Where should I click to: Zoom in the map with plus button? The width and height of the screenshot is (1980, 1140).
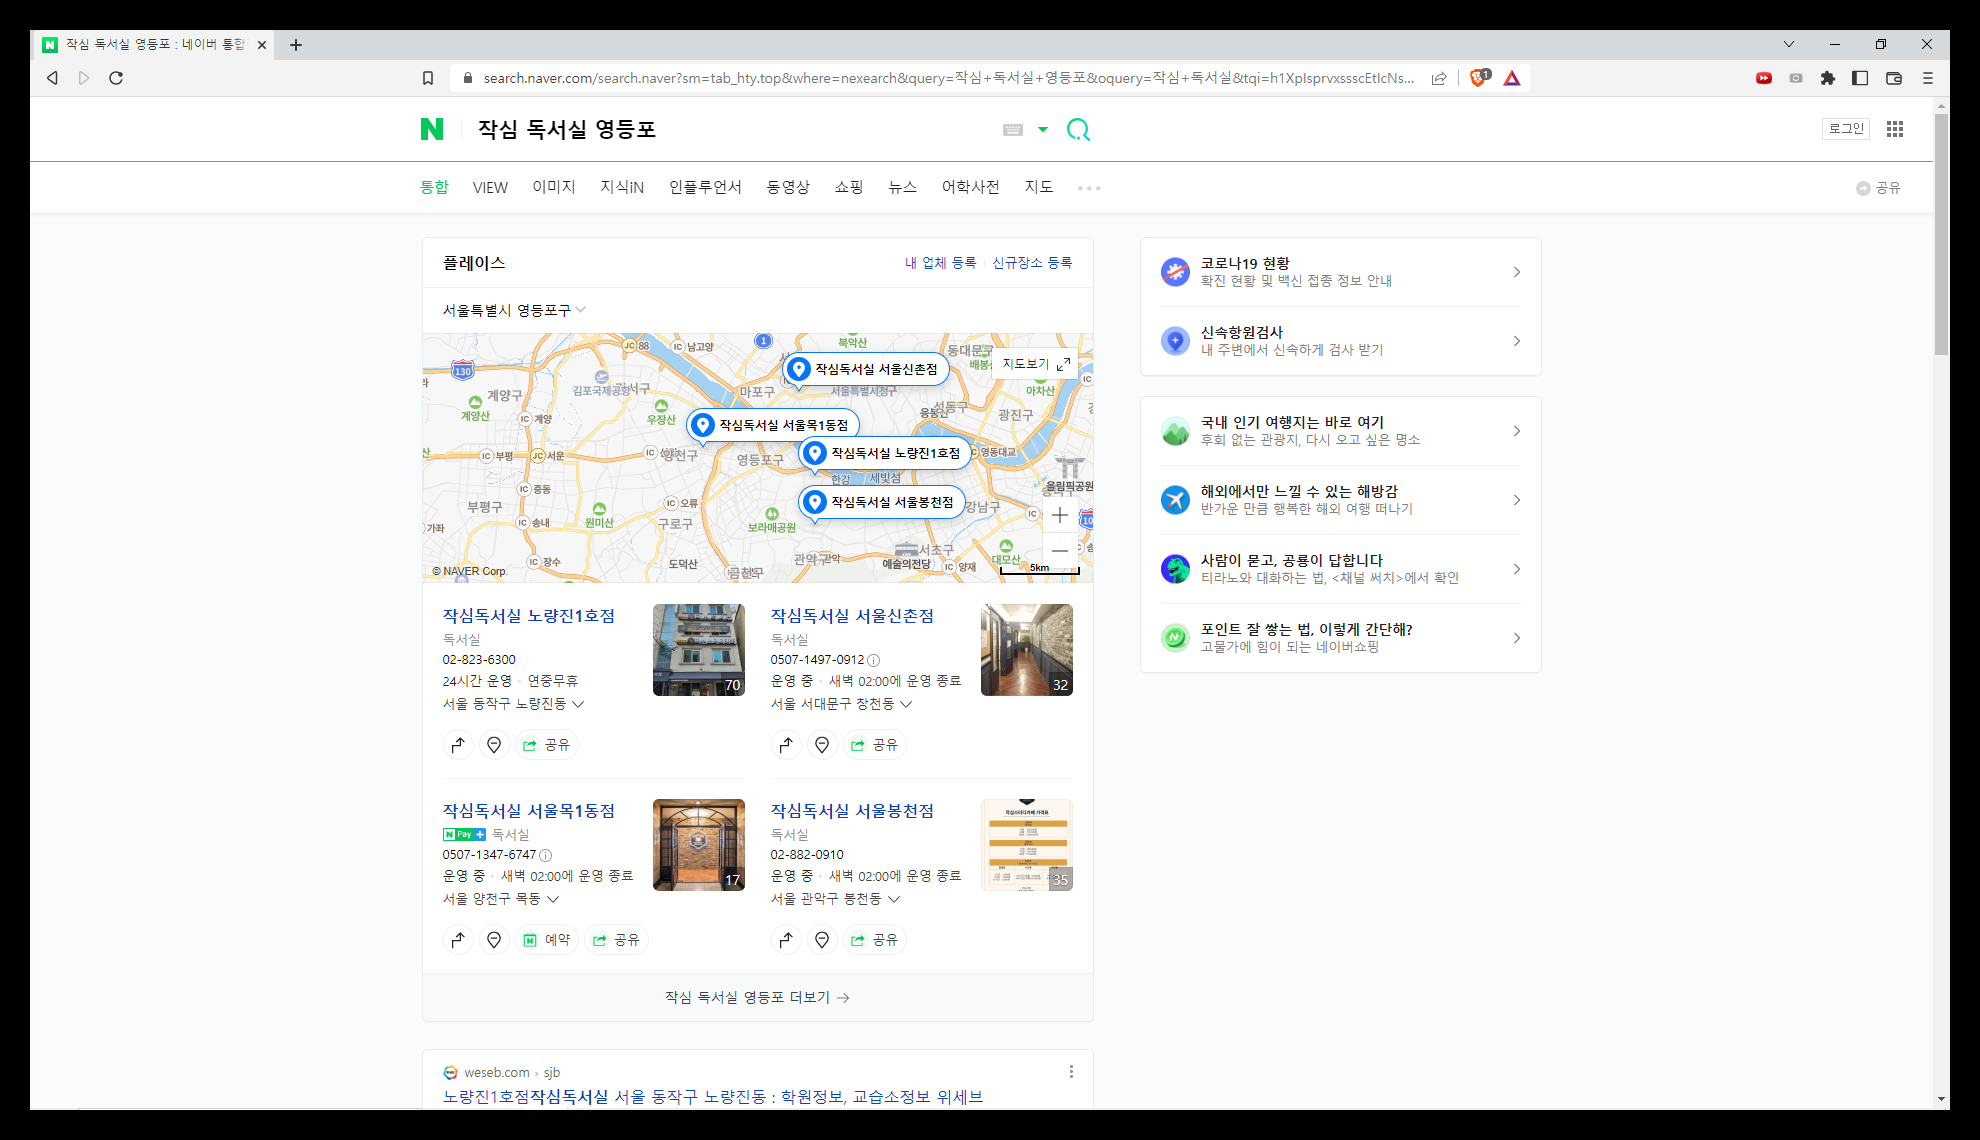1060,515
